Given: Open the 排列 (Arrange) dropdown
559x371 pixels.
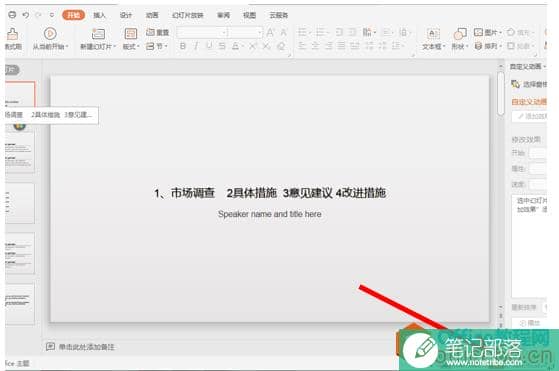Looking at the screenshot, I should [488, 46].
